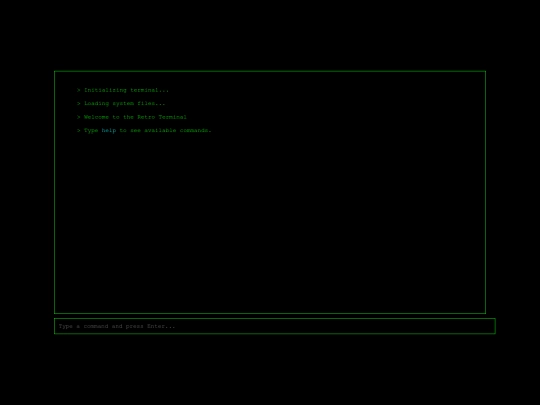Focus the 'Type a command and press Enter...' field
This screenshot has height=405, width=540.
coord(275,326)
